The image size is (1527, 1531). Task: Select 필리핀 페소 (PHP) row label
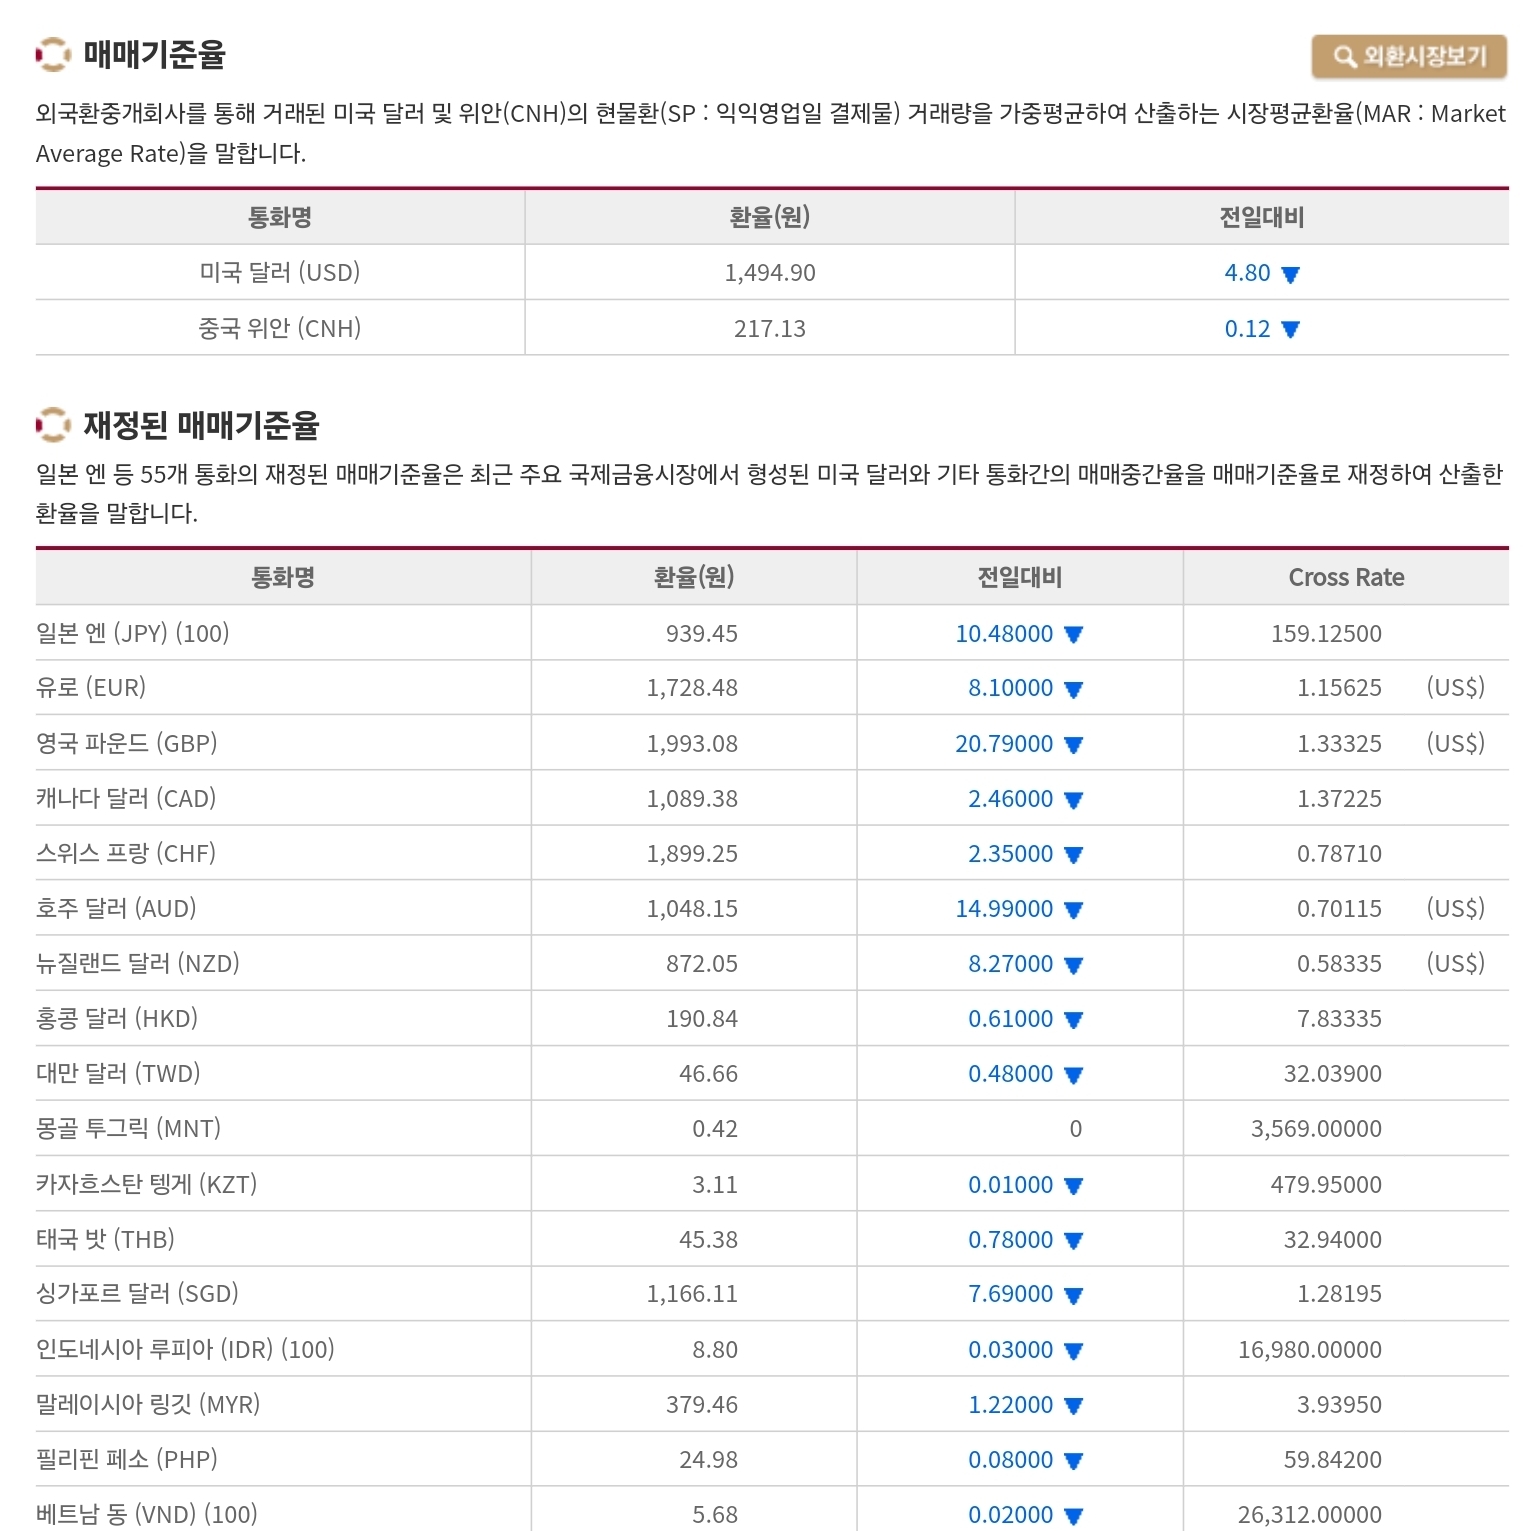pos(127,1459)
